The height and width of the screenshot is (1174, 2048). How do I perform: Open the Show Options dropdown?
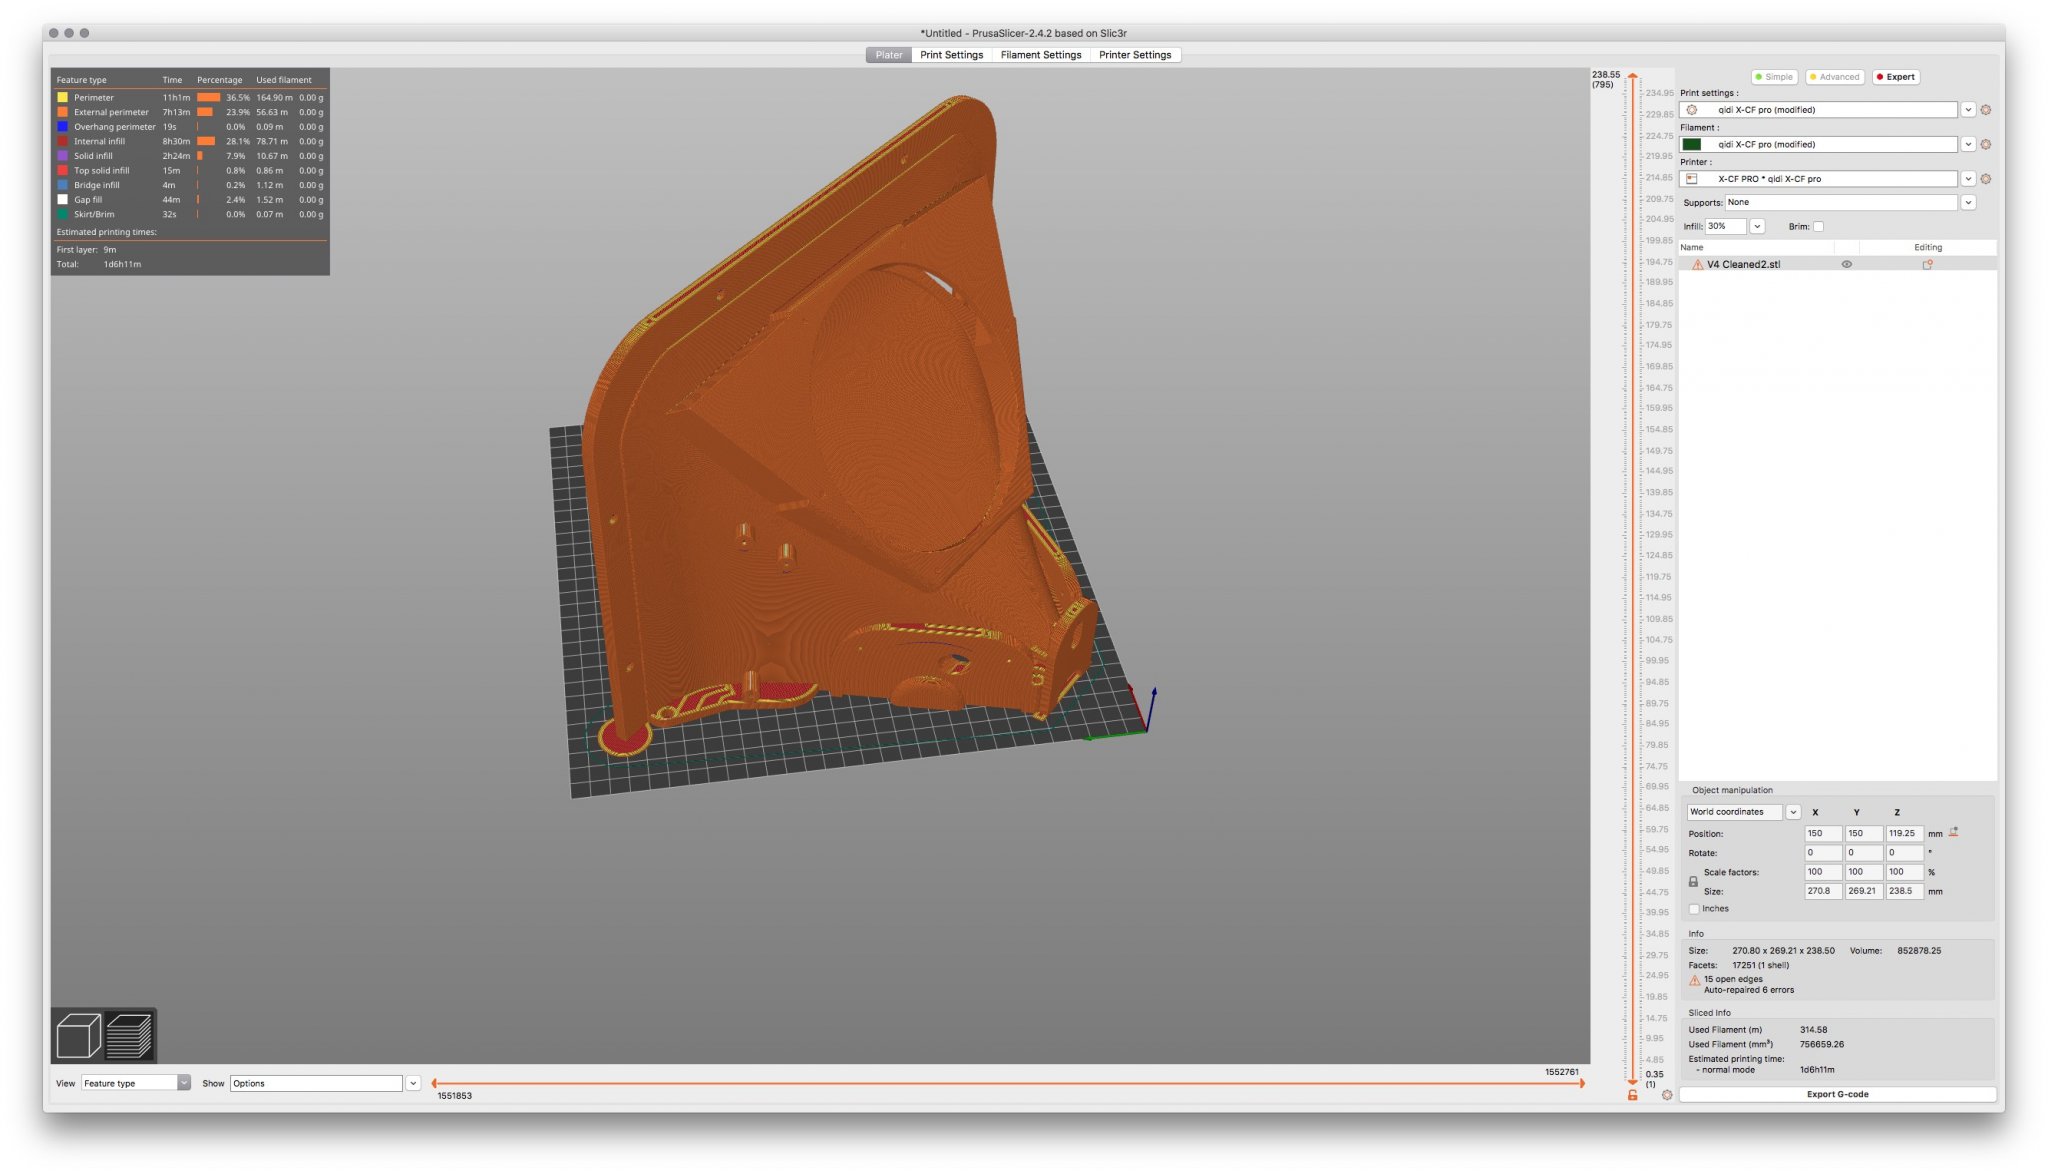[x=412, y=1083]
